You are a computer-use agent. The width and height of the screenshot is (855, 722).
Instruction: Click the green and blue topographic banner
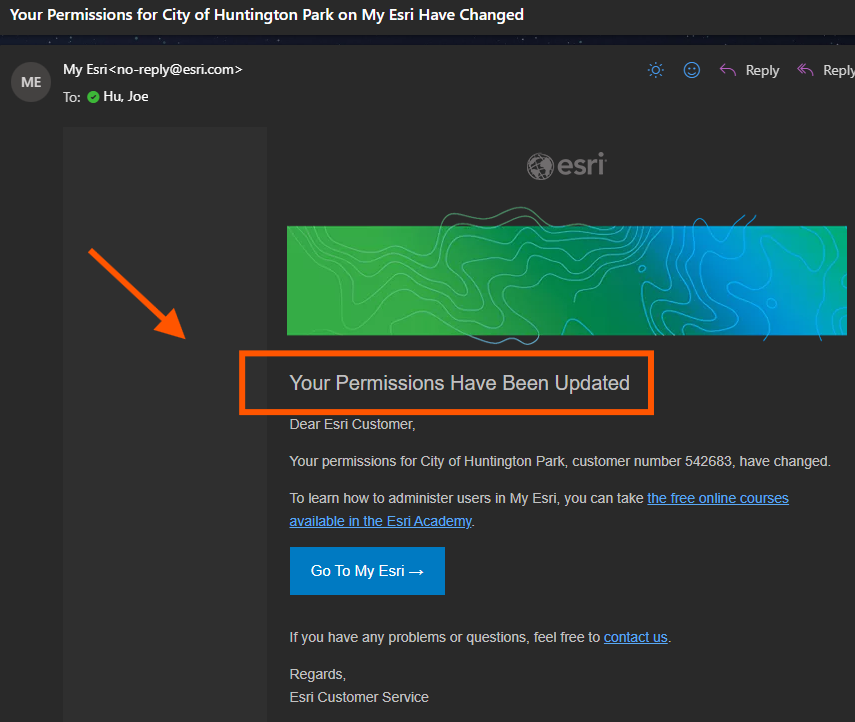point(567,280)
